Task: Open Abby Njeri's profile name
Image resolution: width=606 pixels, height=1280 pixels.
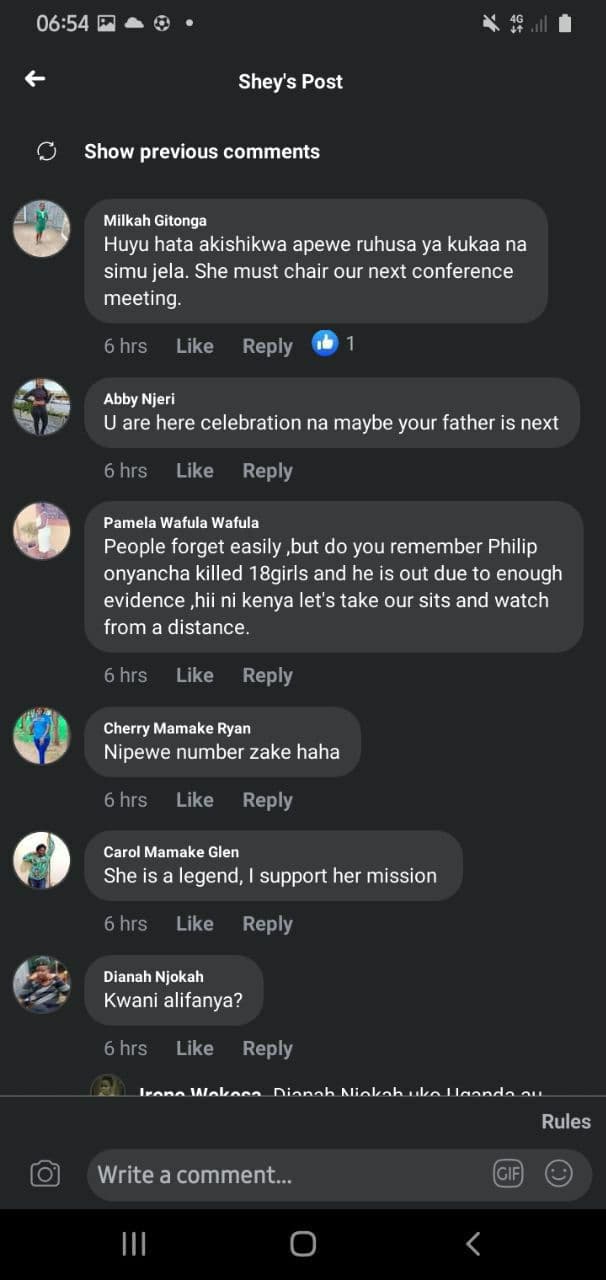Action: 139,399
